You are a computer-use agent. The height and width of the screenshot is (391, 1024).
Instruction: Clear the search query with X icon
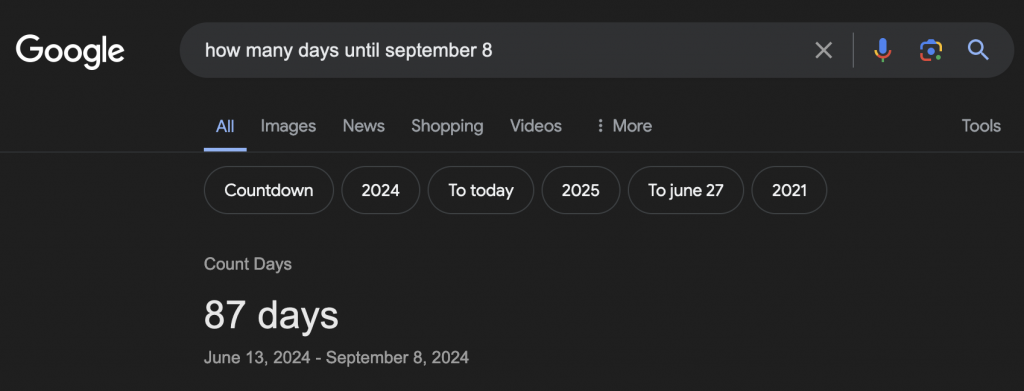point(824,50)
